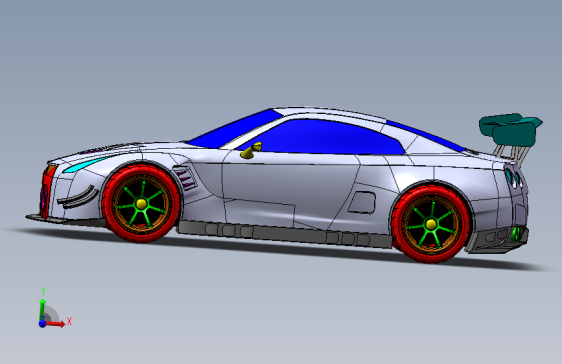Select the fuel filler door outline
This screenshot has width=562, height=364.
coord(362,203)
